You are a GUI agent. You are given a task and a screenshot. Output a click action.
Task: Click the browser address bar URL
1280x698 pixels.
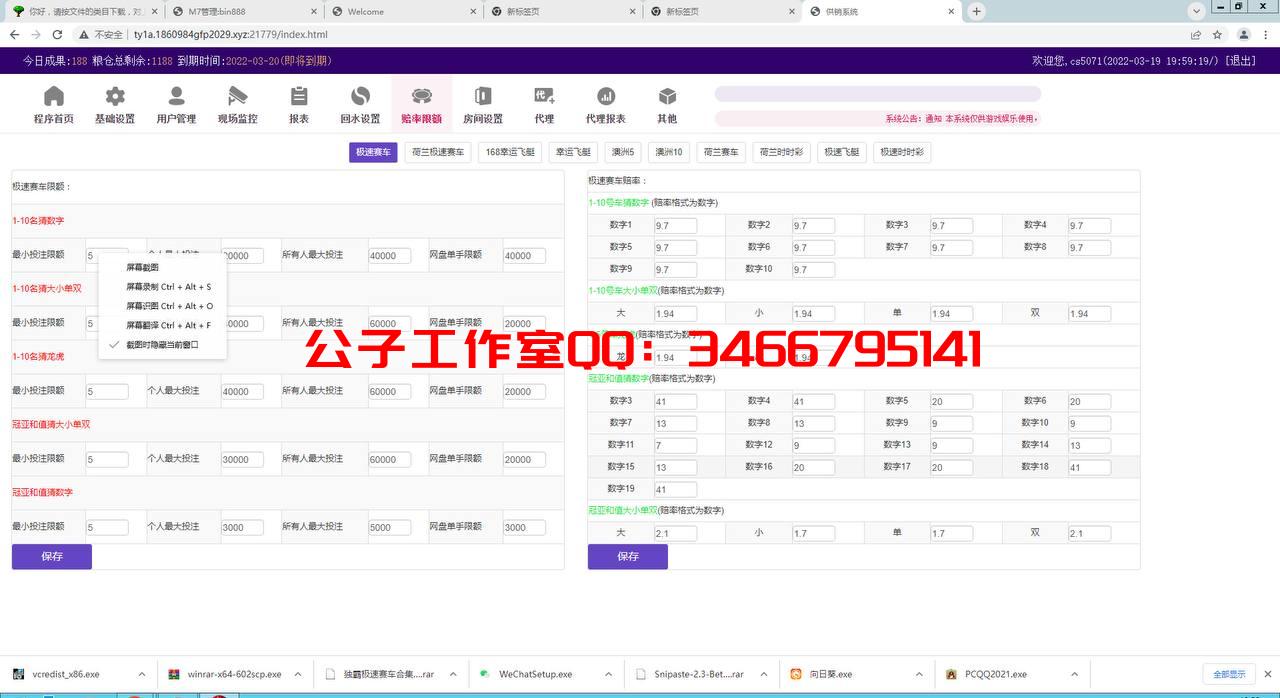pos(230,34)
